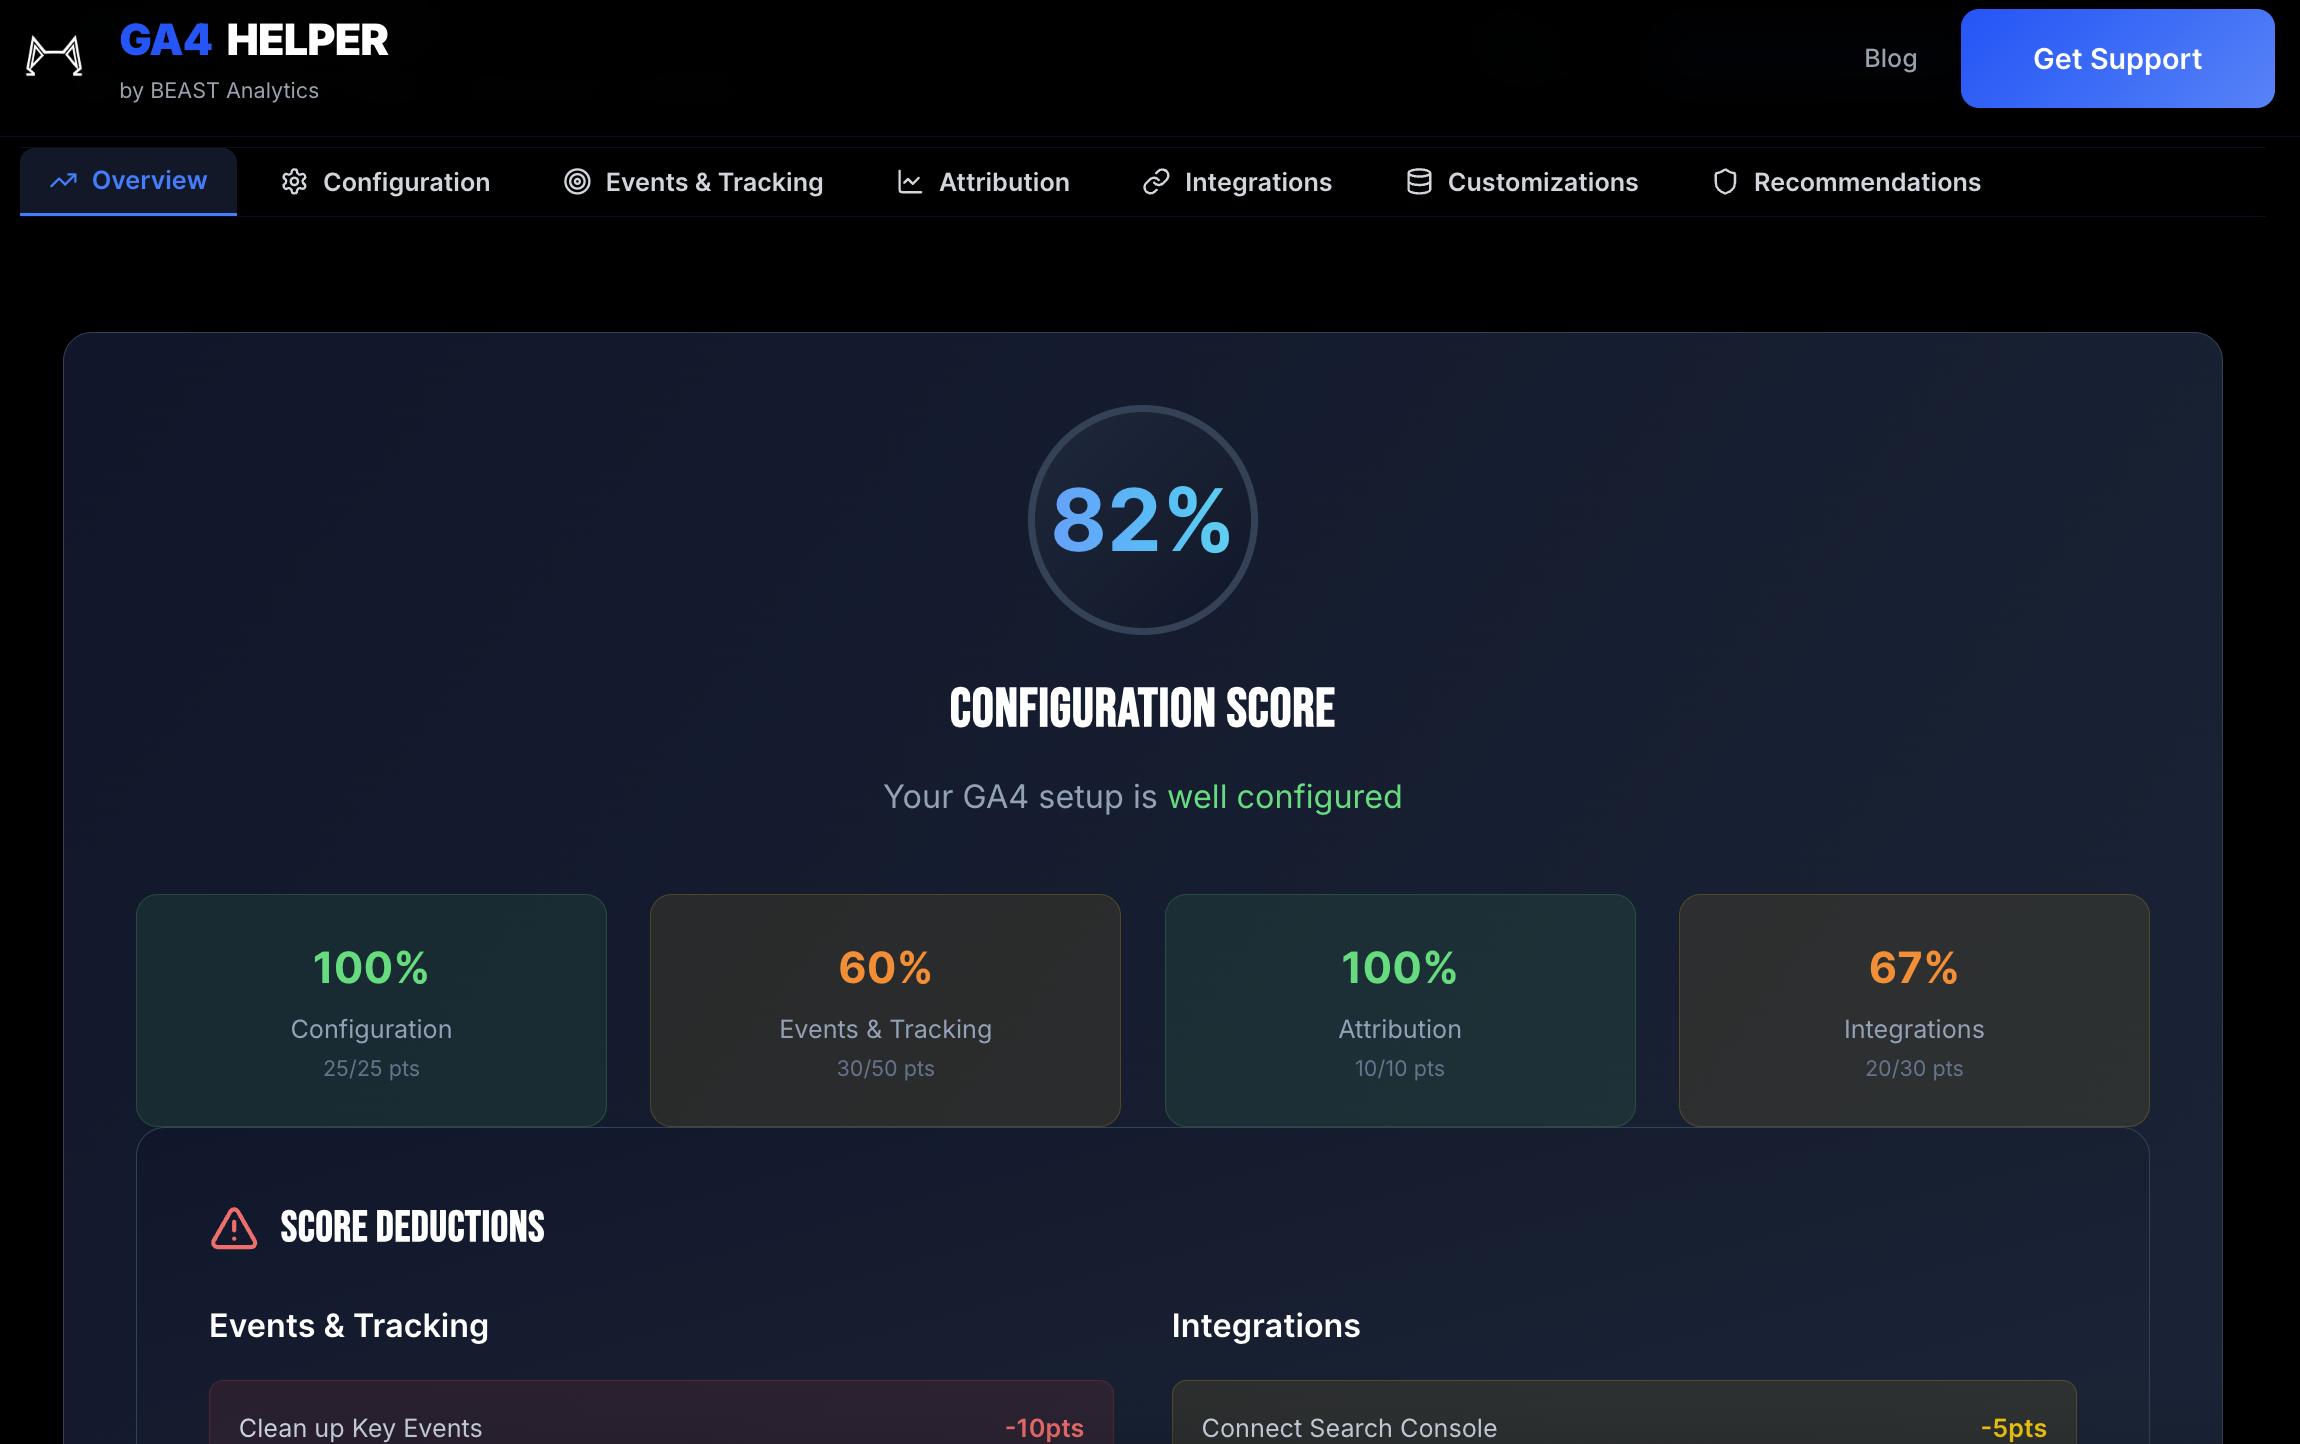Select the Integrations tab

(x=1238, y=182)
